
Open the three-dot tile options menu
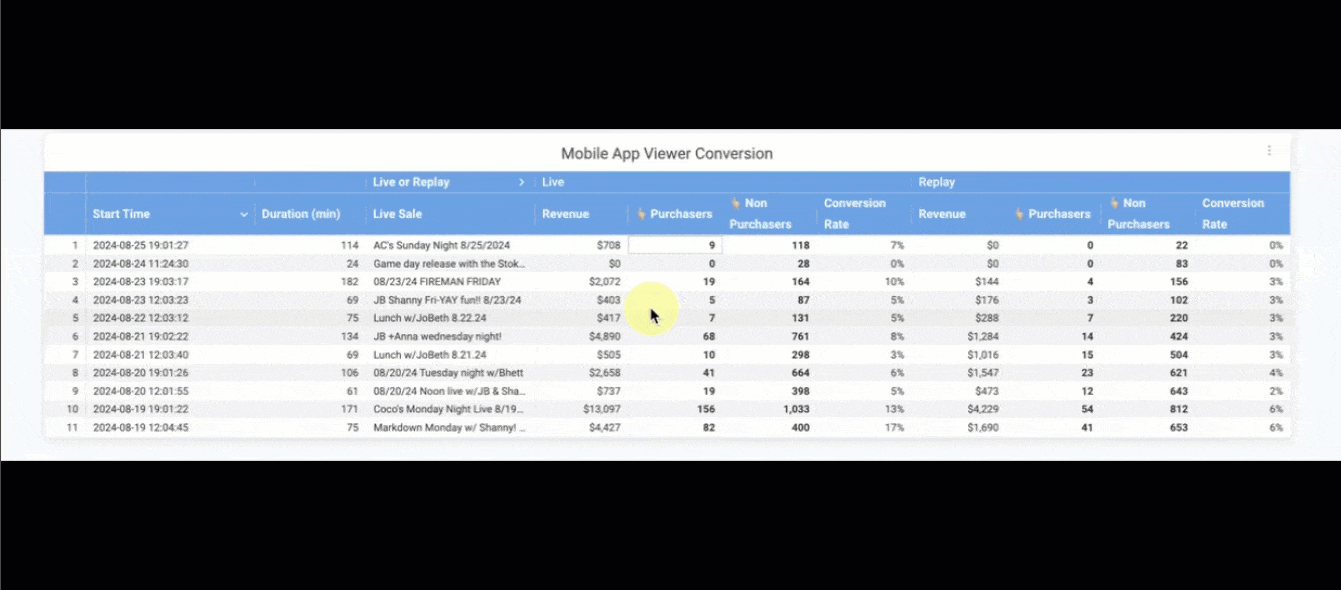point(1269,151)
